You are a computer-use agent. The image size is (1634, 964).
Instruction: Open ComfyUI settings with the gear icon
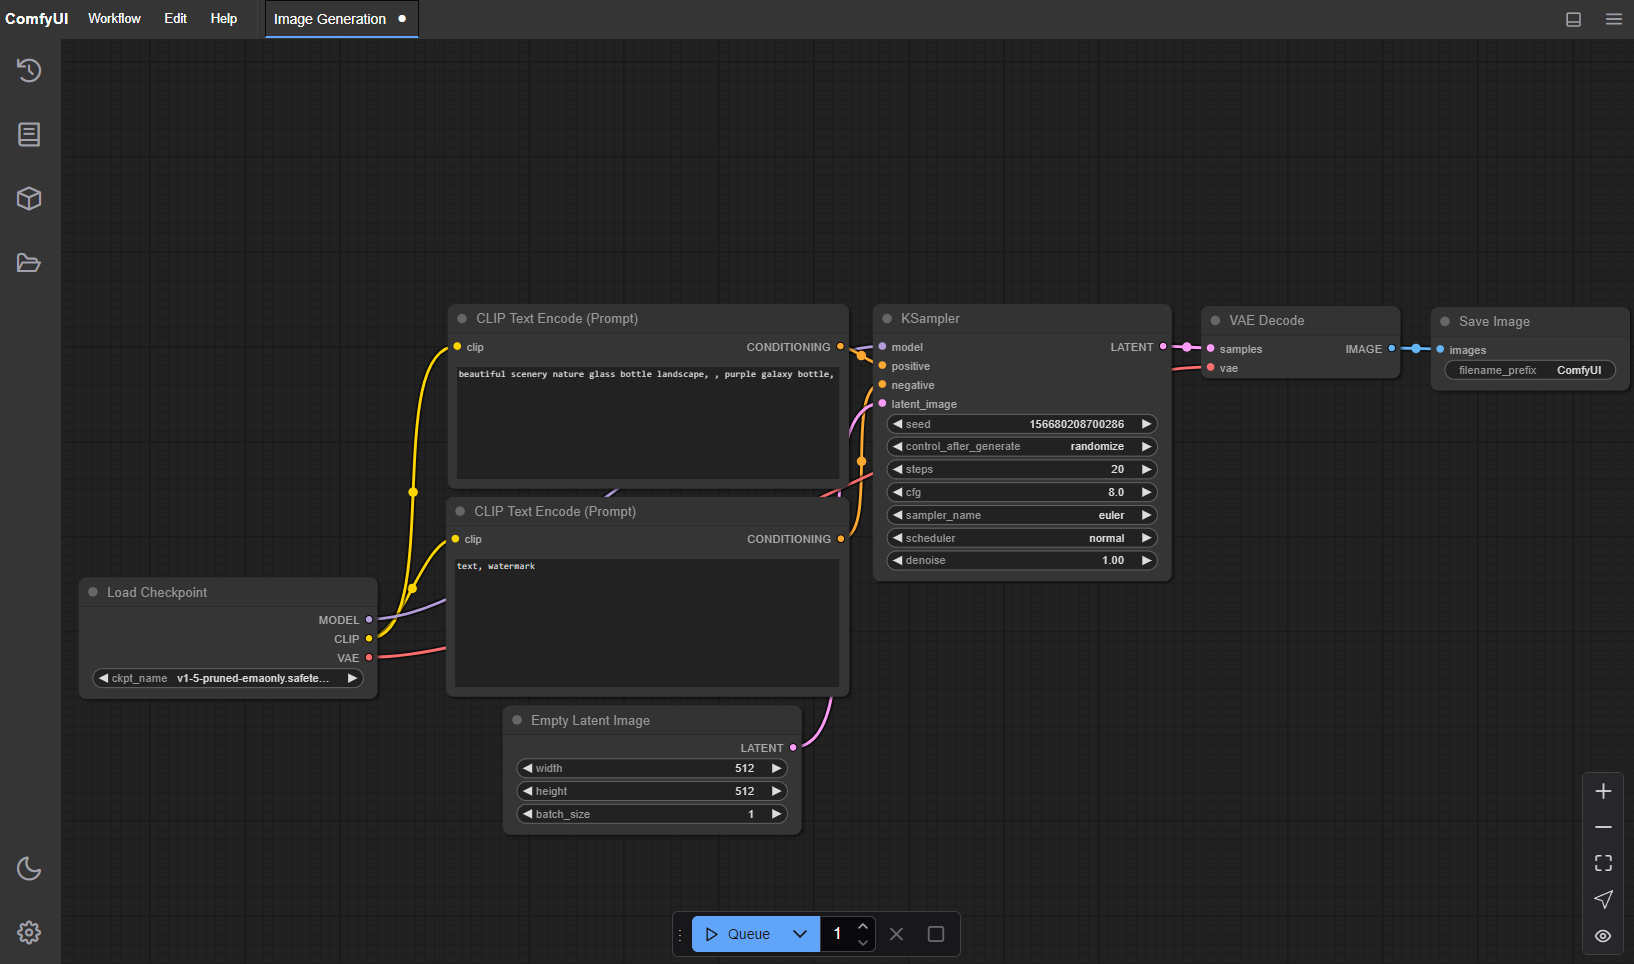point(29,932)
